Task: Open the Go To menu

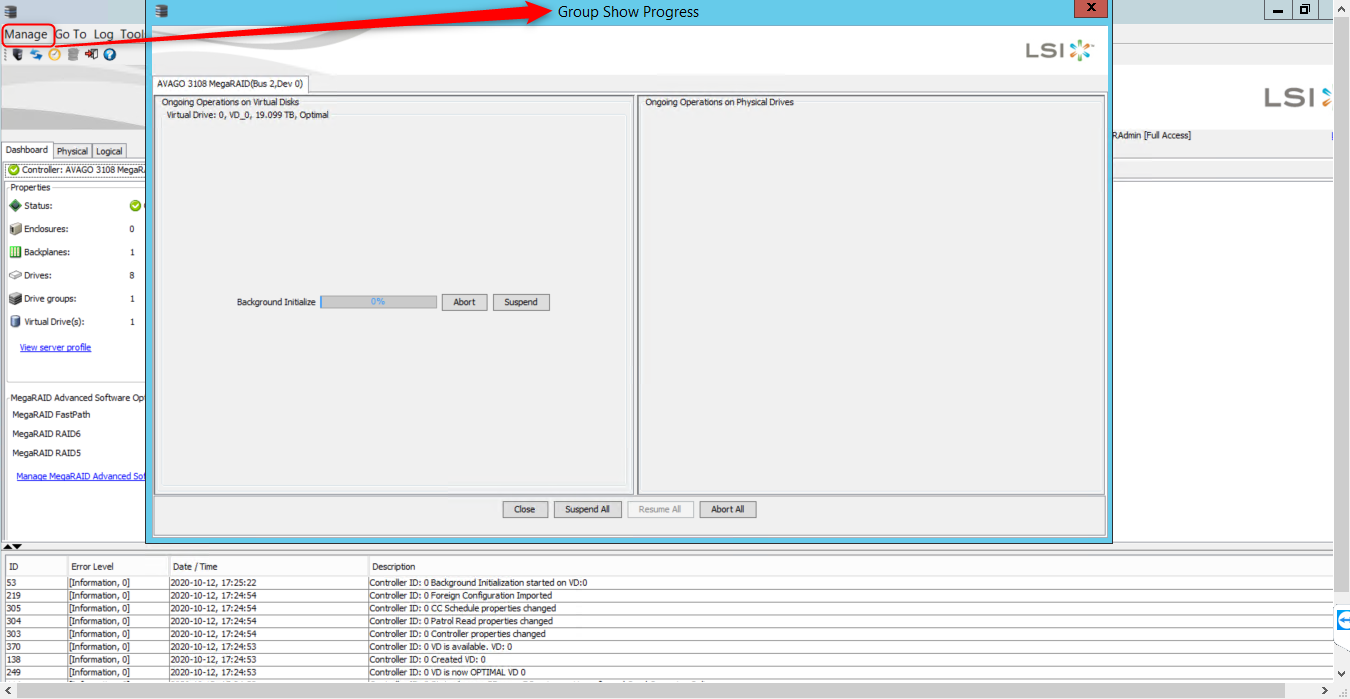Action: 71,34
